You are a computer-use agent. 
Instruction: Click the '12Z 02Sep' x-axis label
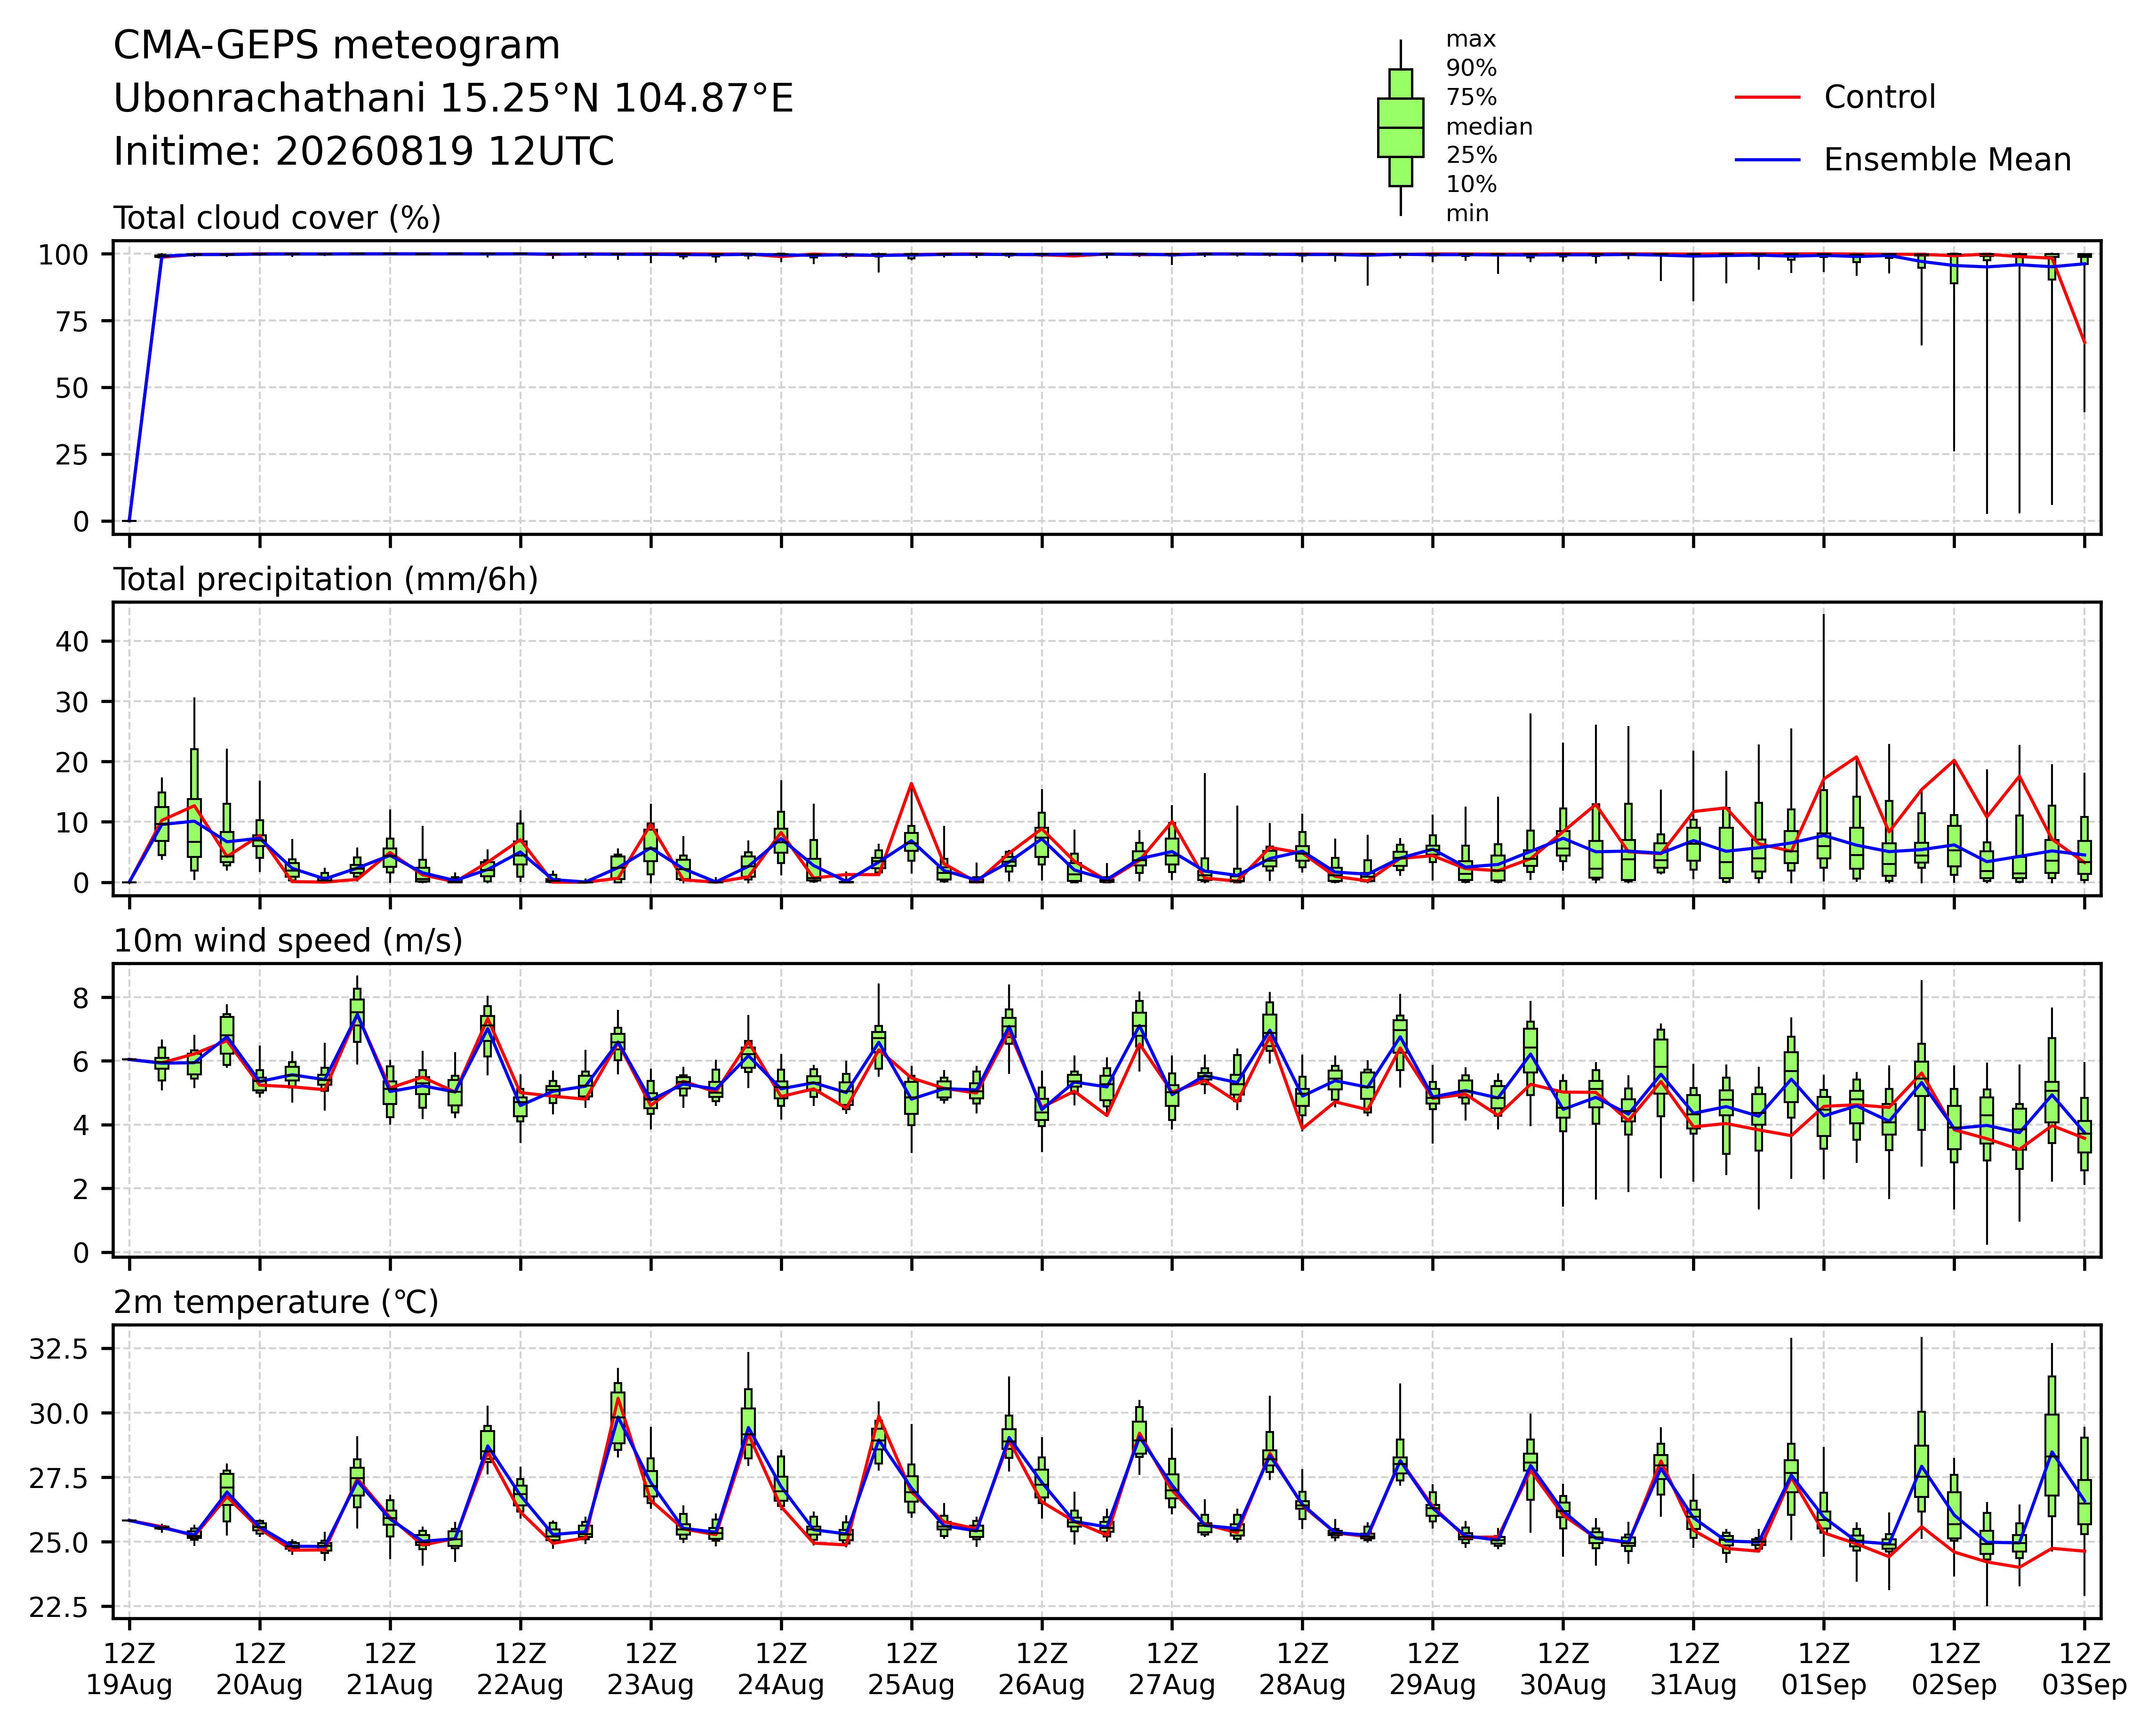(x=1954, y=1669)
